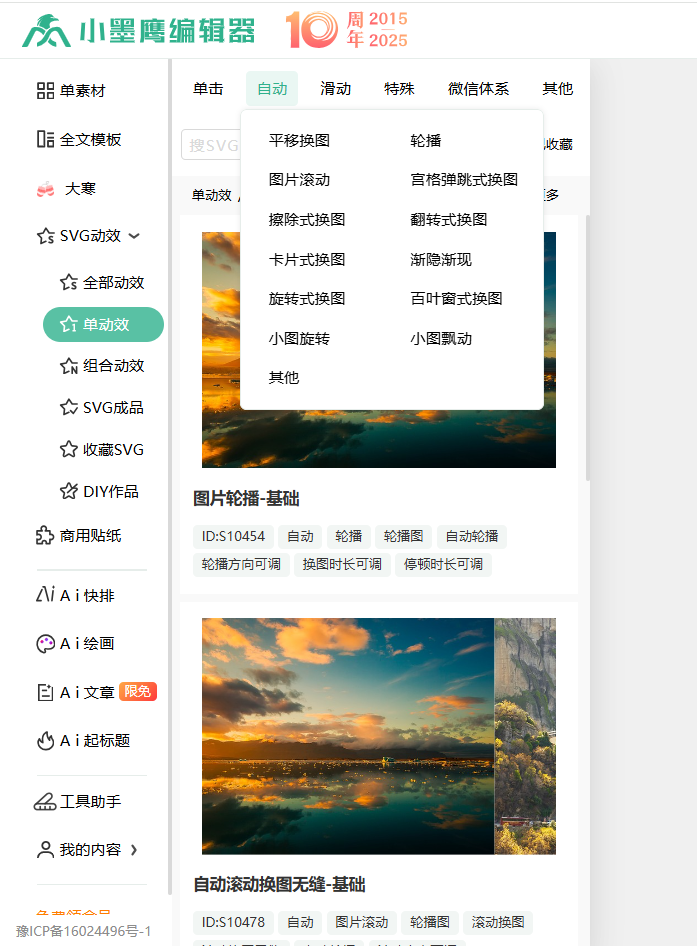Click the star icon beside SVG动效
697x946 pixels.
coord(46,236)
